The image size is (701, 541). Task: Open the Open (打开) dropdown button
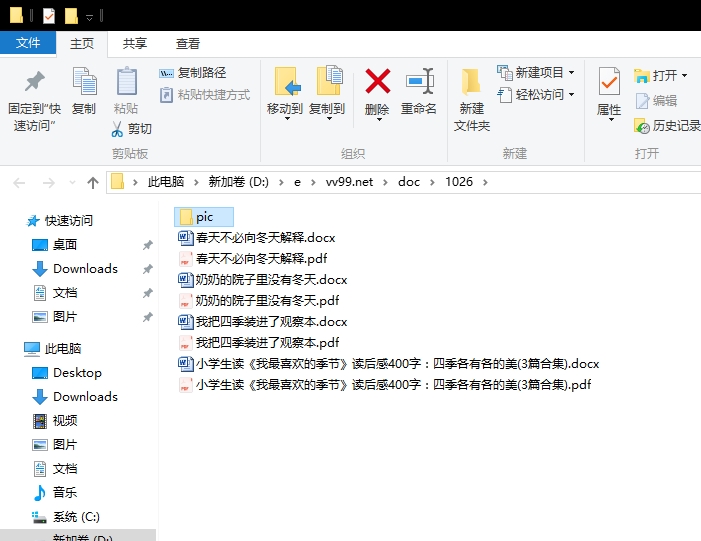point(661,75)
